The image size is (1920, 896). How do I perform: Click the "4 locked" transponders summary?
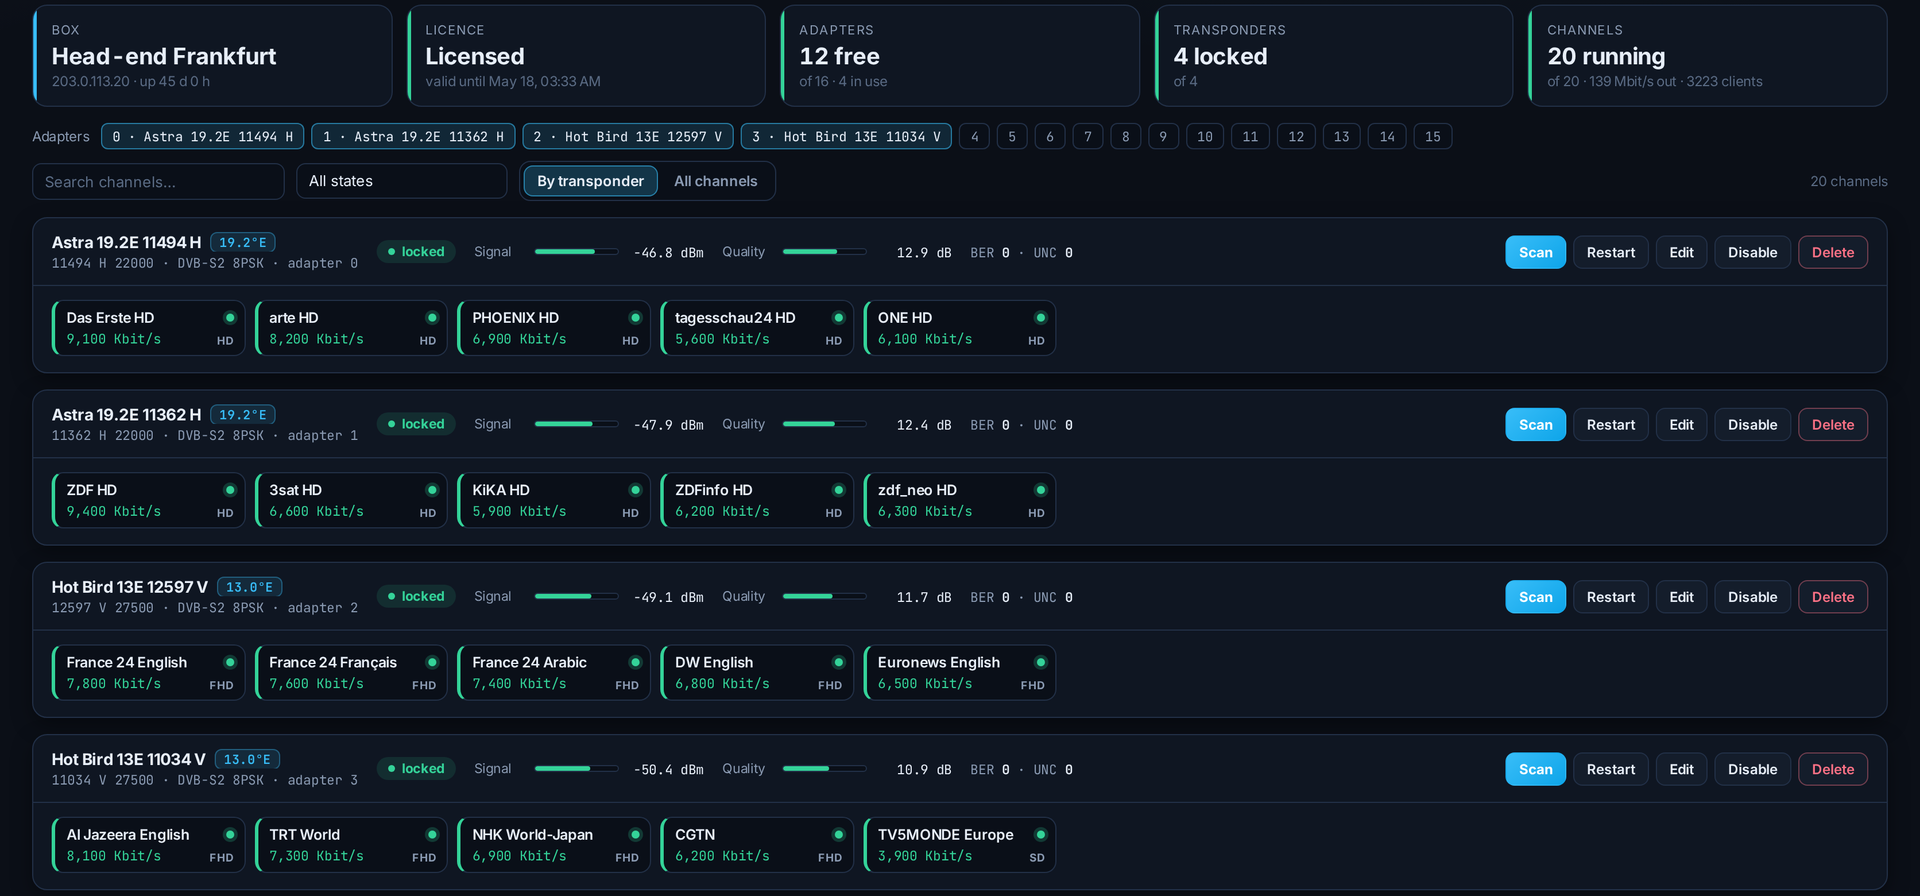[x=1220, y=57]
